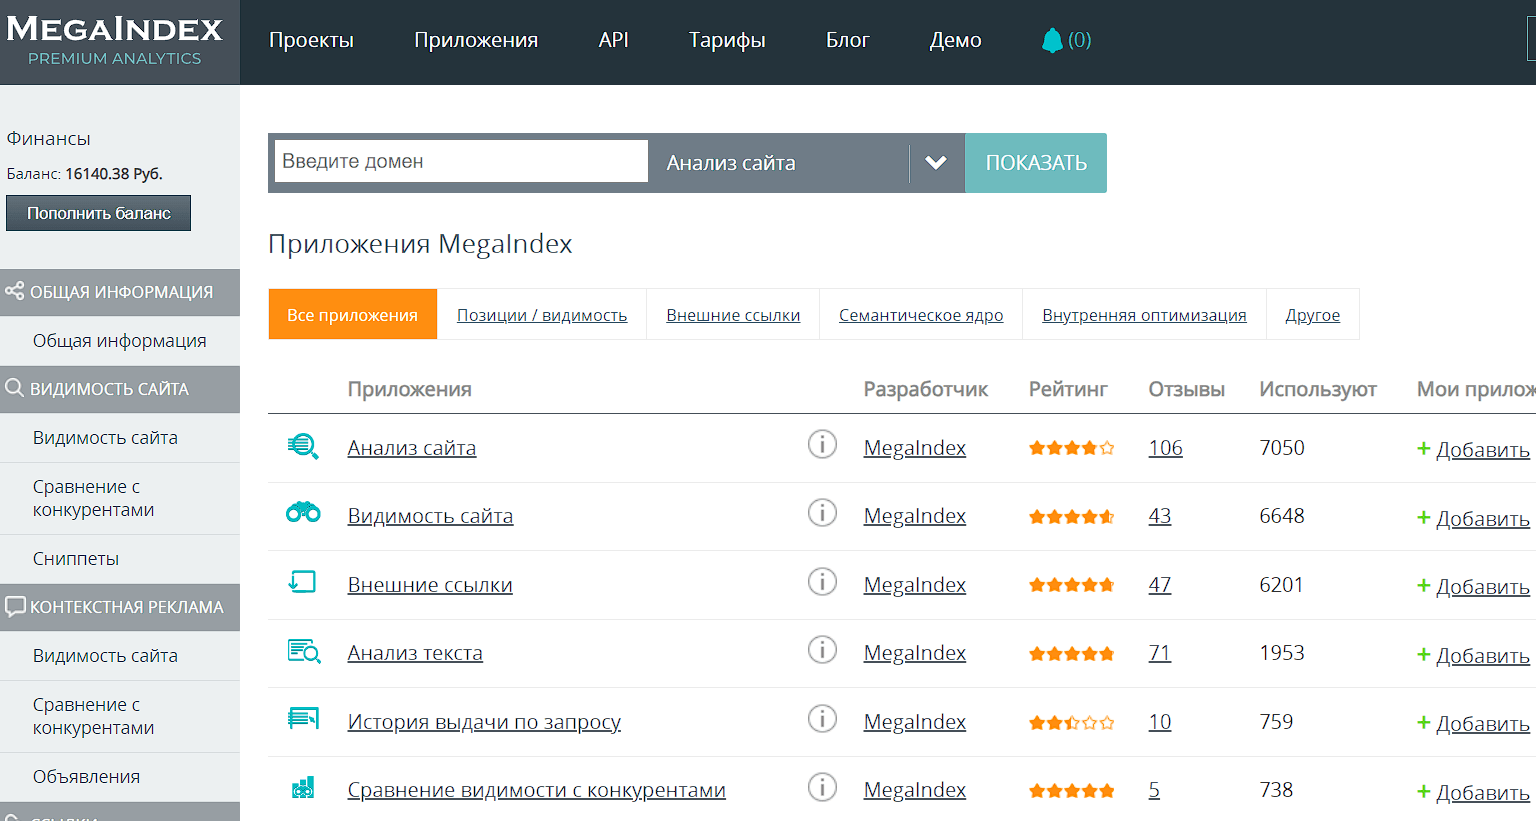Screen dimensions: 1536x821
Task: Click the magnifier icon beside ВИДИМОСТЬ САЙТА
Action: pos(14,388)
